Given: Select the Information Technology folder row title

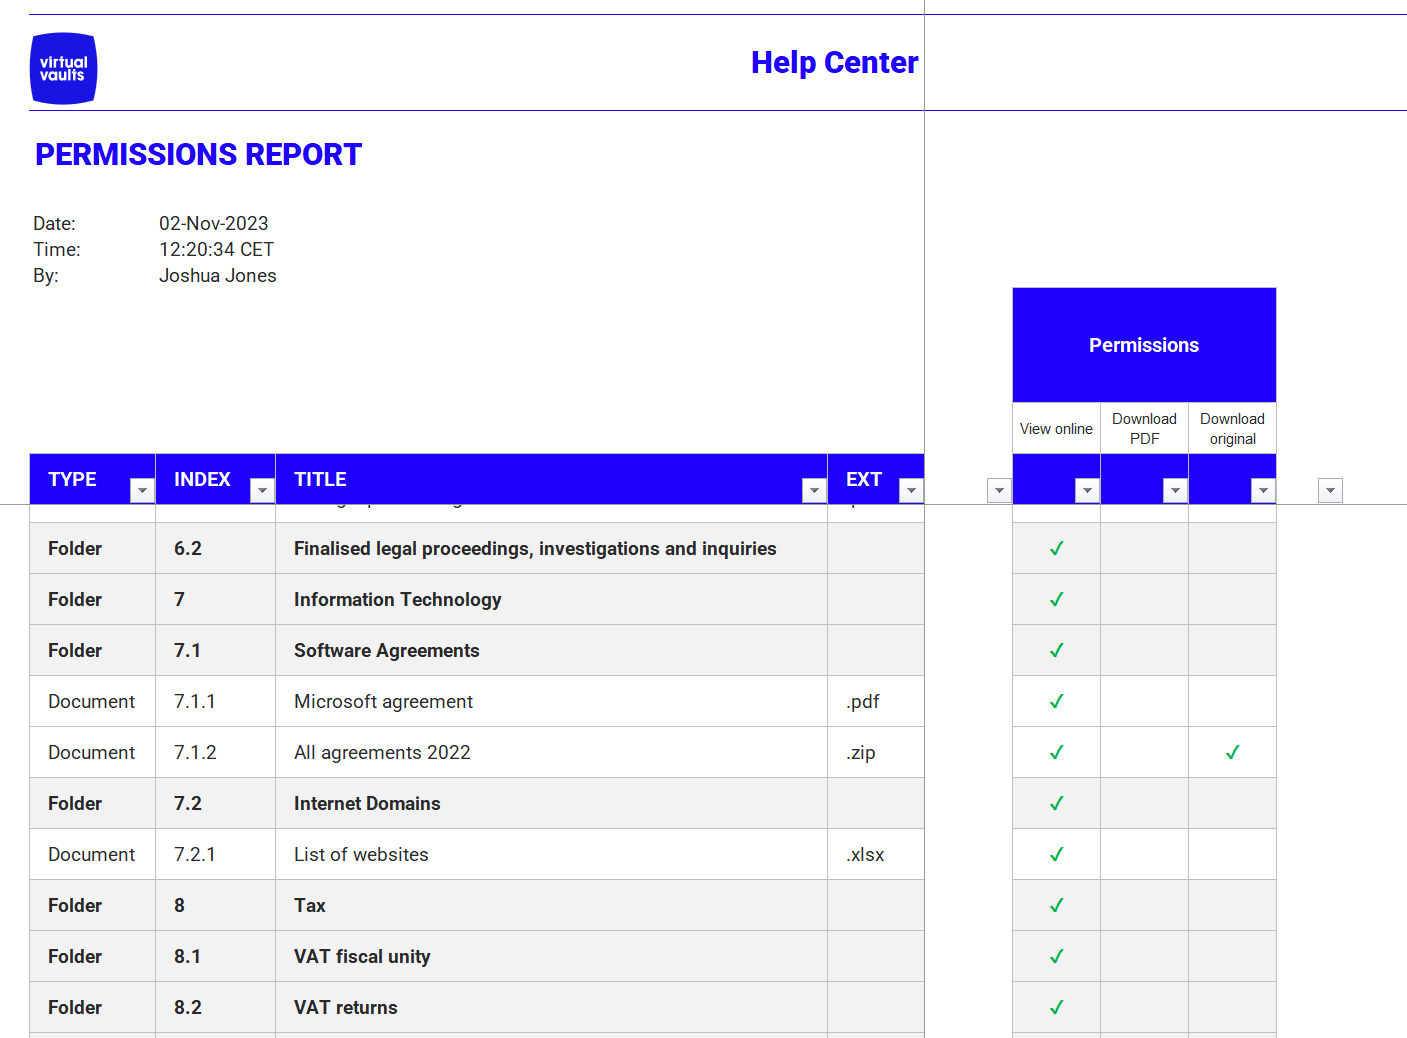Looking at the screenshot, I should [397, 600].
